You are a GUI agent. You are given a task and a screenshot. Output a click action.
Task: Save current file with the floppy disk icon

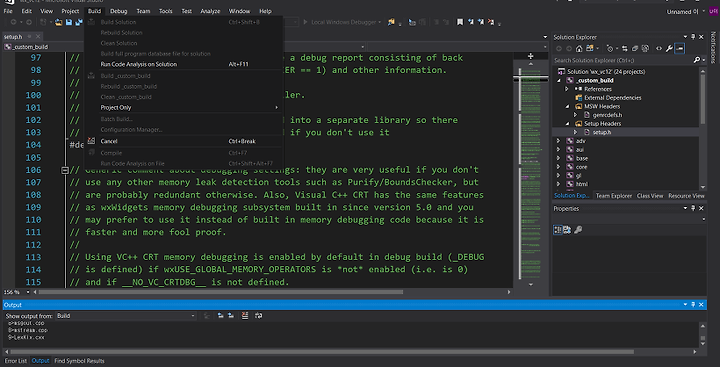(x=69, y=22)
